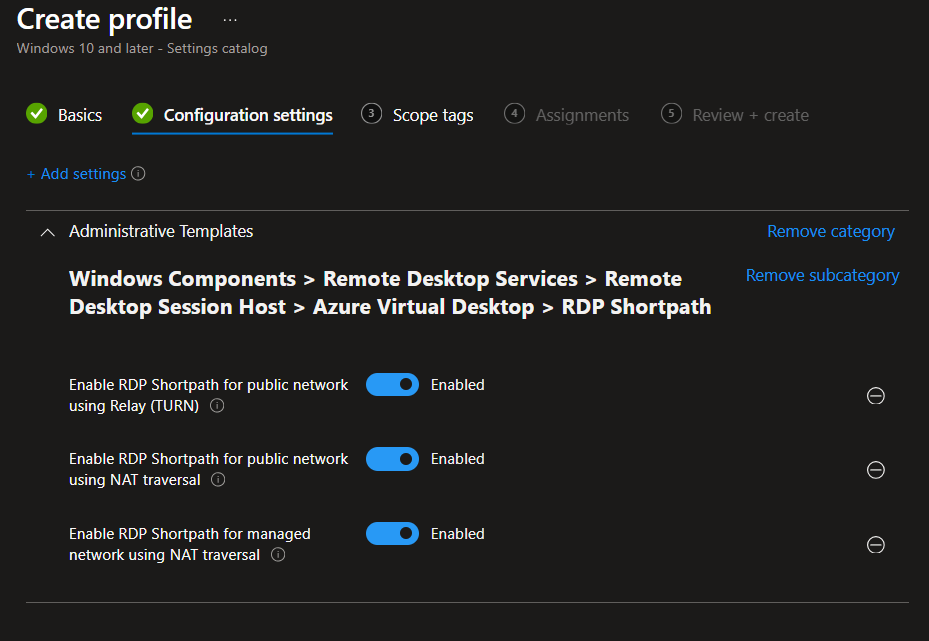Click info icon beside Add settings
Image resolution: width=929 pixels, height=641 pixels.
point(139,174)
